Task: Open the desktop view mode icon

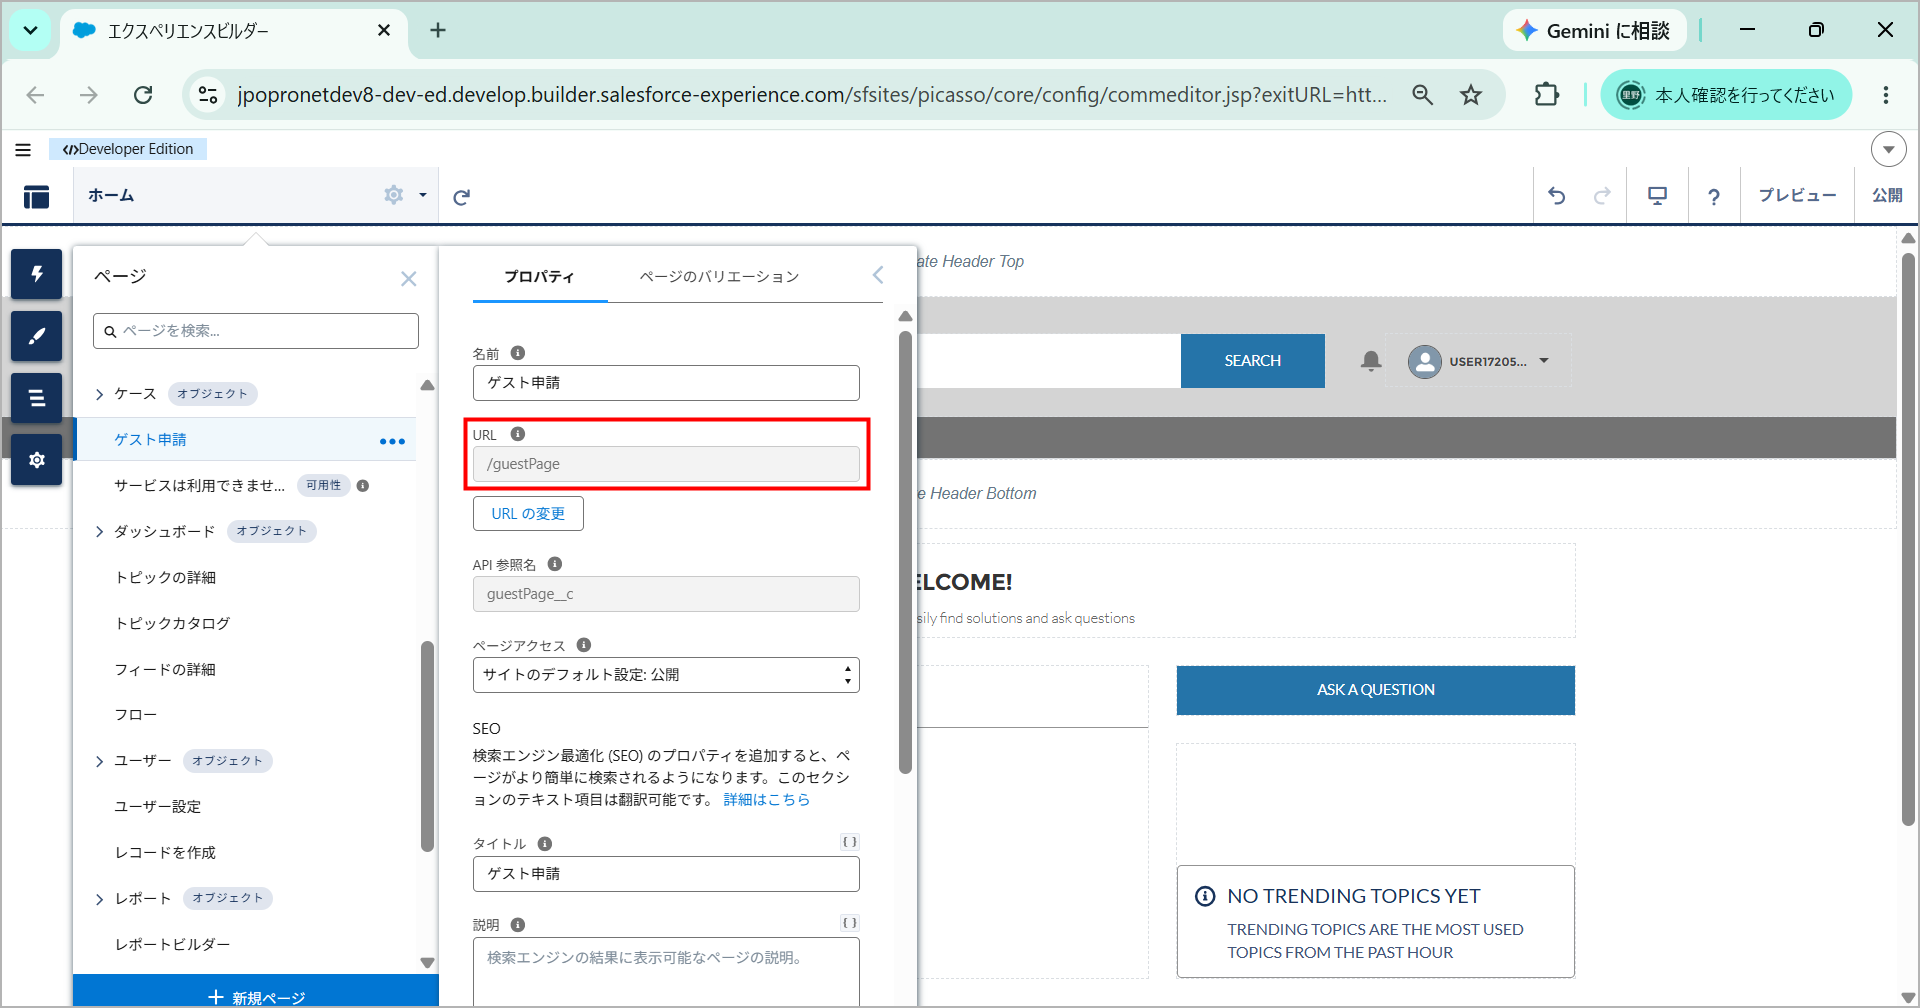Action: (x=1657, y=196)
